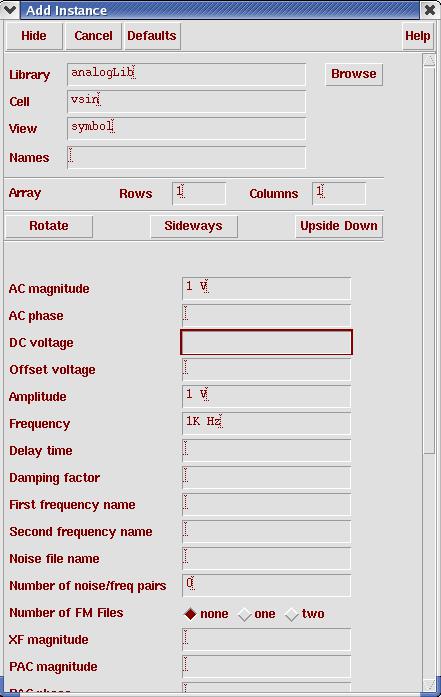Click the AC phase input field
This screenshot has height=697, width=441.
coord(266,315)
